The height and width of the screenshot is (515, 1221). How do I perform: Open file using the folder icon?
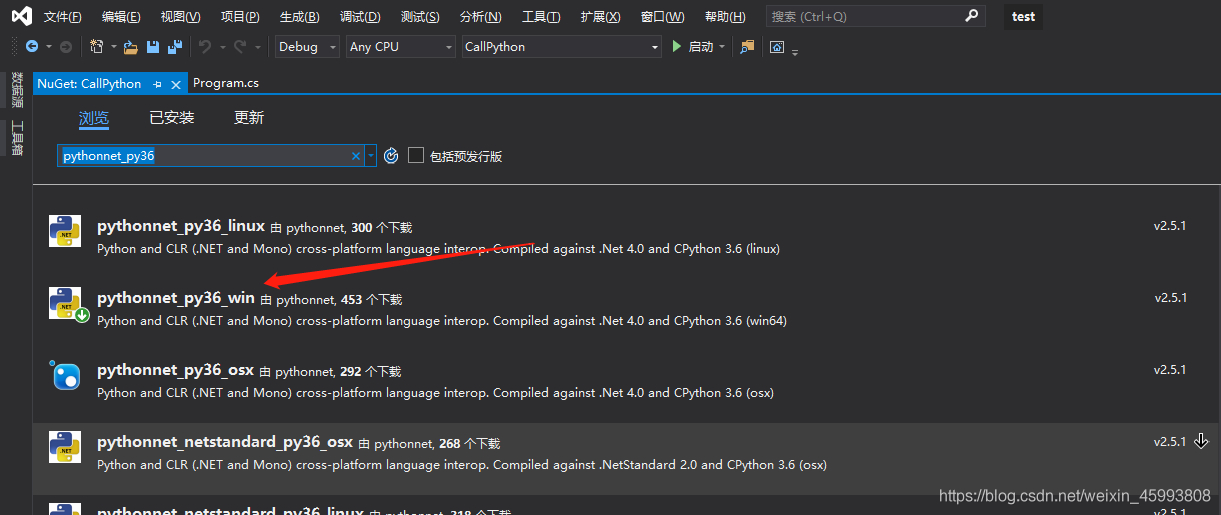(131, 47)
